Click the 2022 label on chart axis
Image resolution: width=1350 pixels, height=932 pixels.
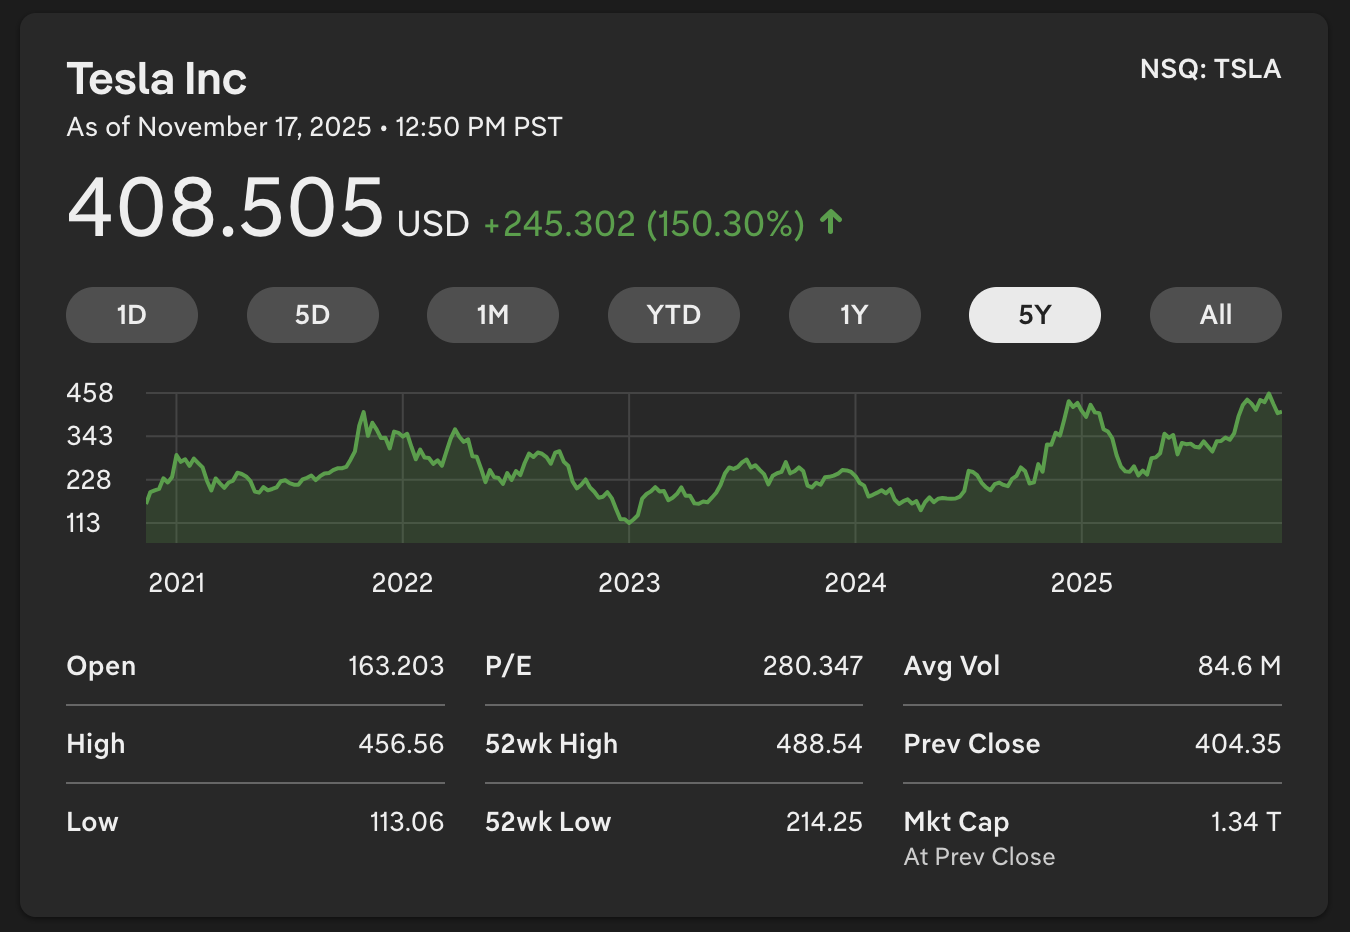pos(402,583)
